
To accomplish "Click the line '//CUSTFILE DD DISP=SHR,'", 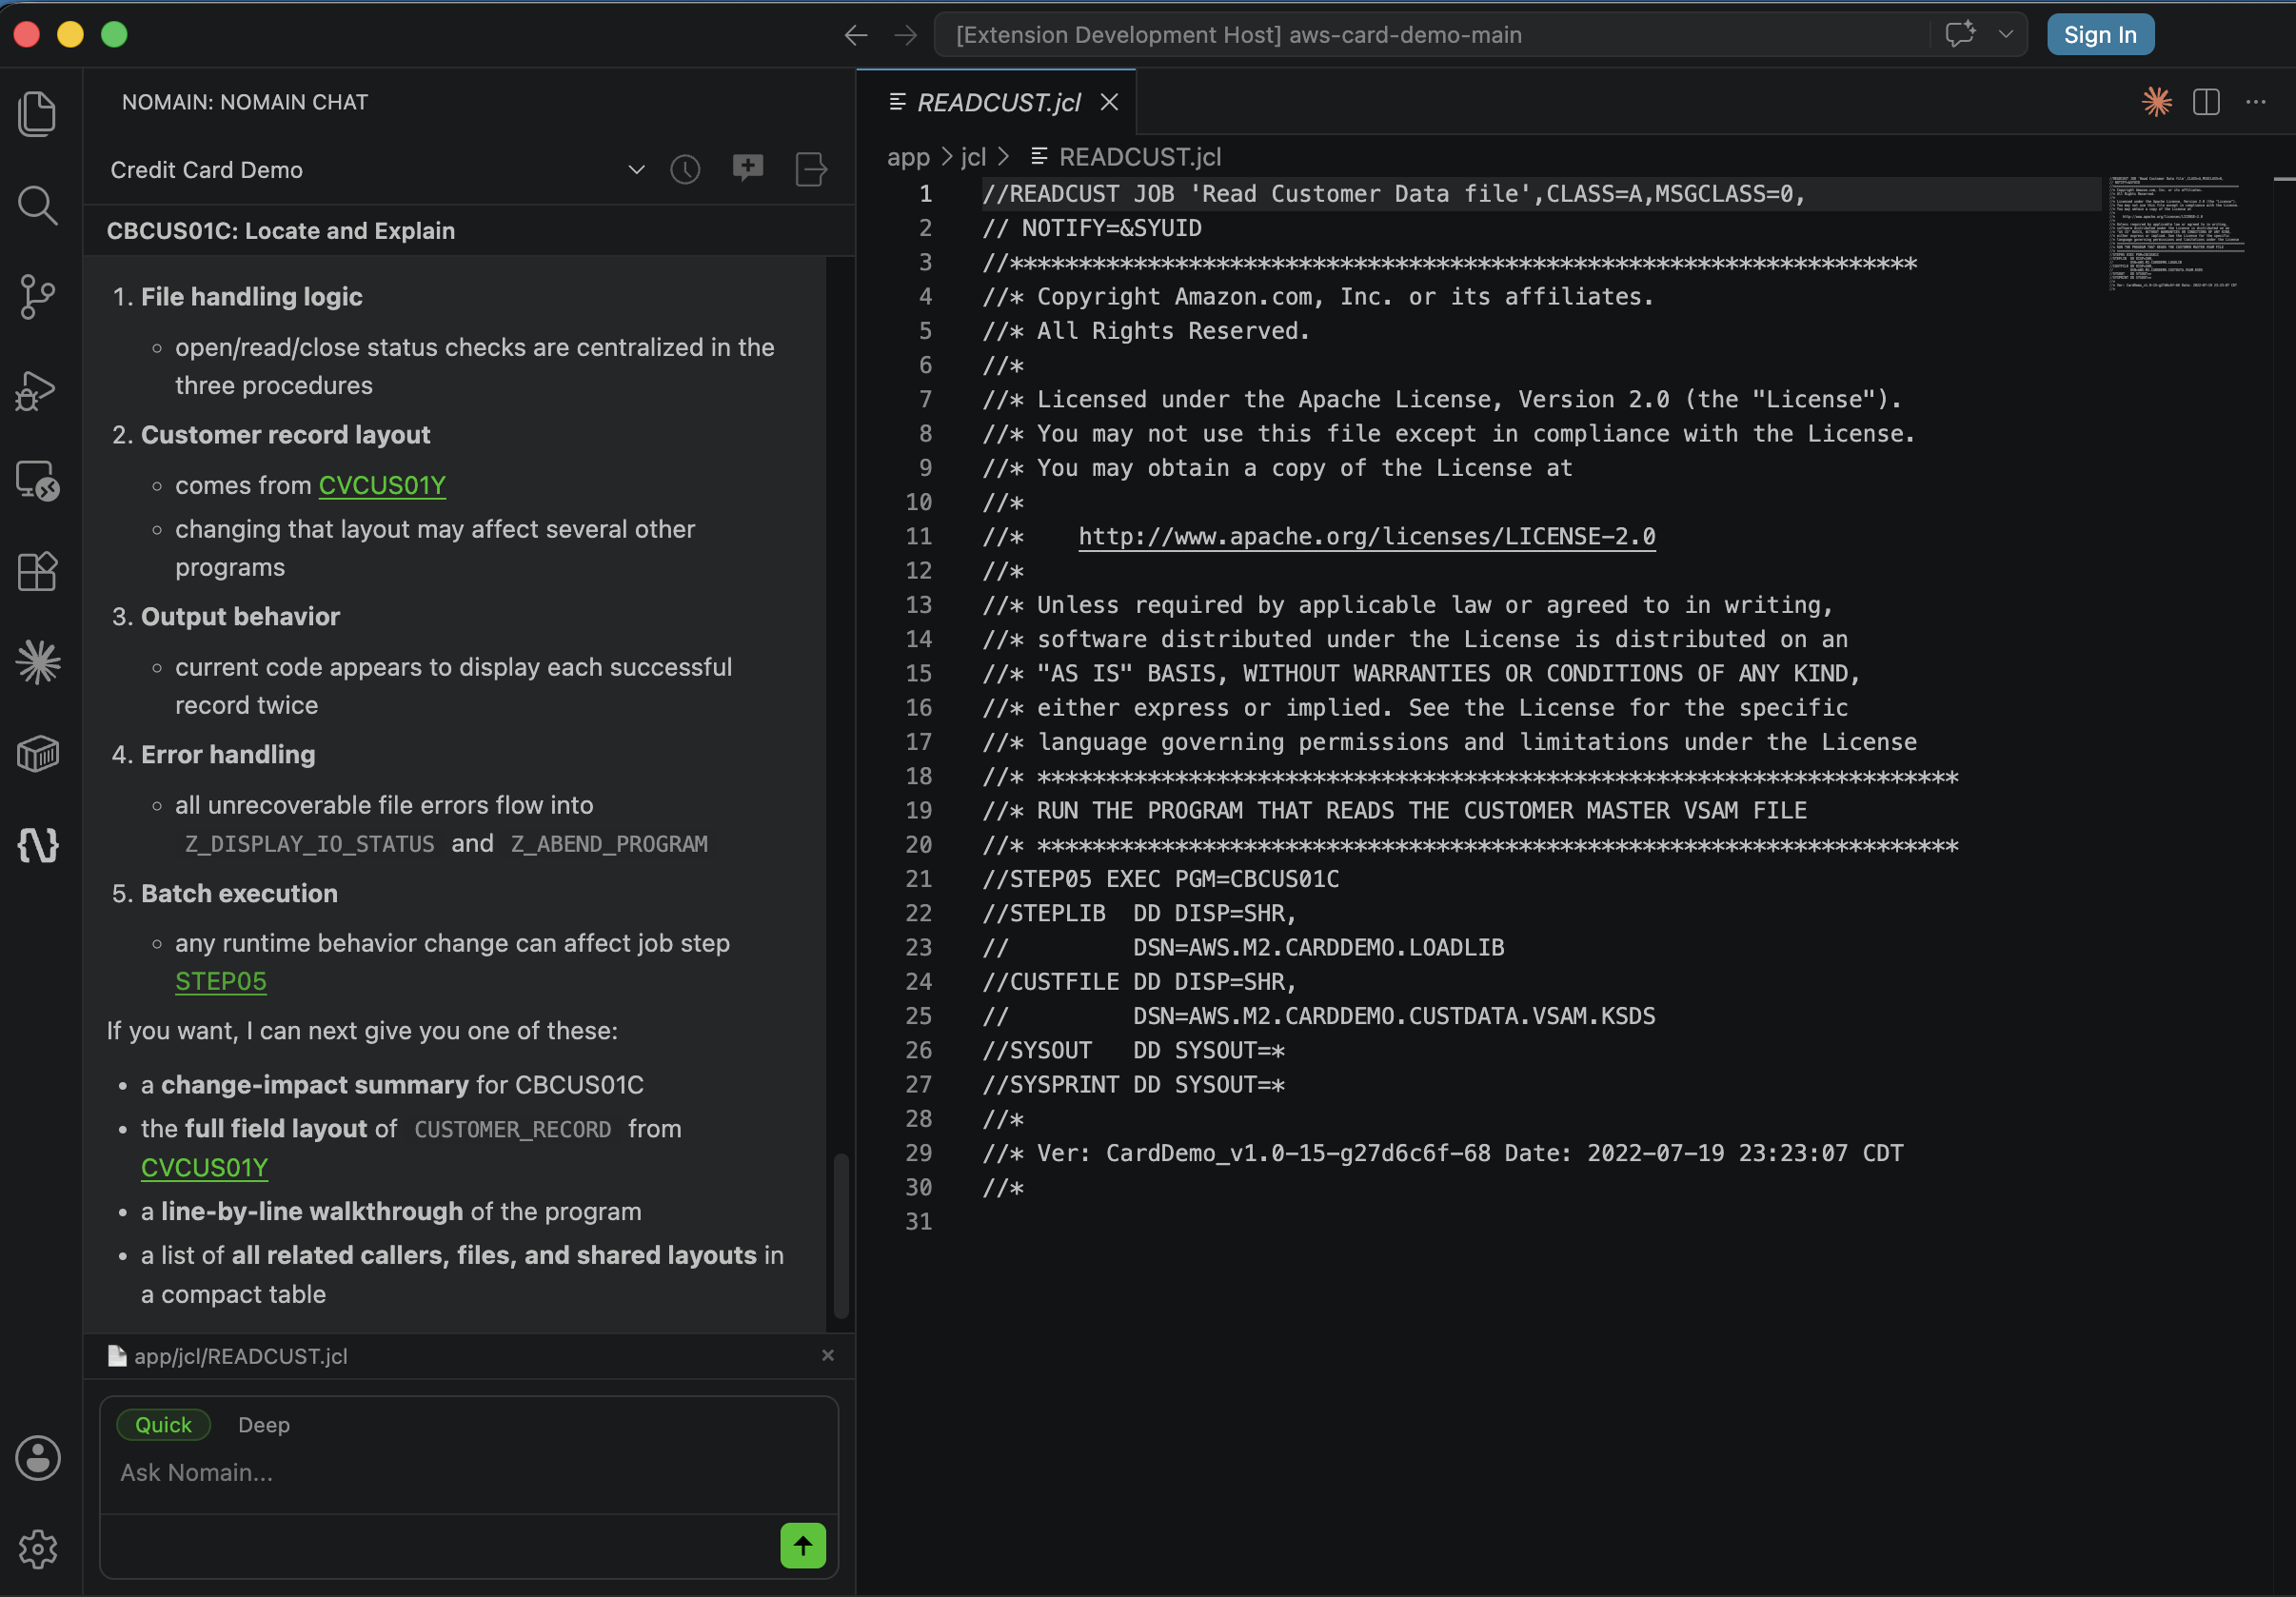I will point(1139,981).
